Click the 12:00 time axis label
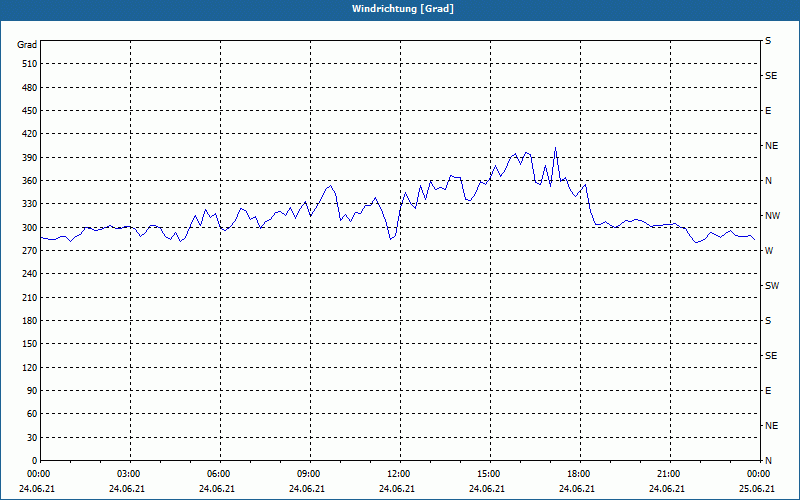 tap(398, 473)
